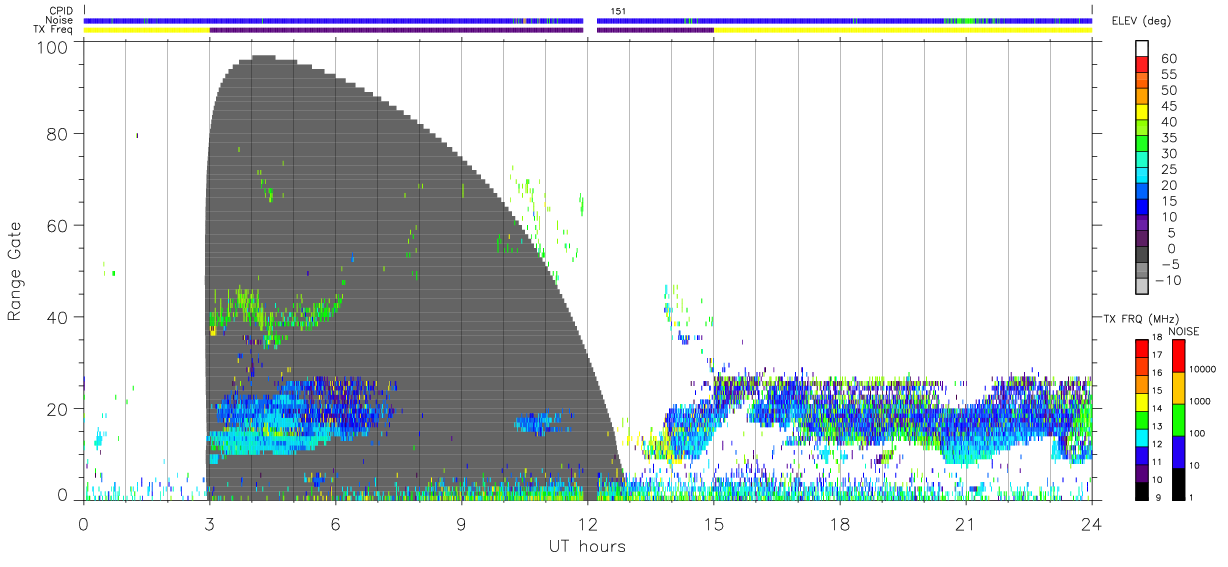Click the 'Range Gate' y-axis title
Viewport: 1228px width, 567px height.
16,271
